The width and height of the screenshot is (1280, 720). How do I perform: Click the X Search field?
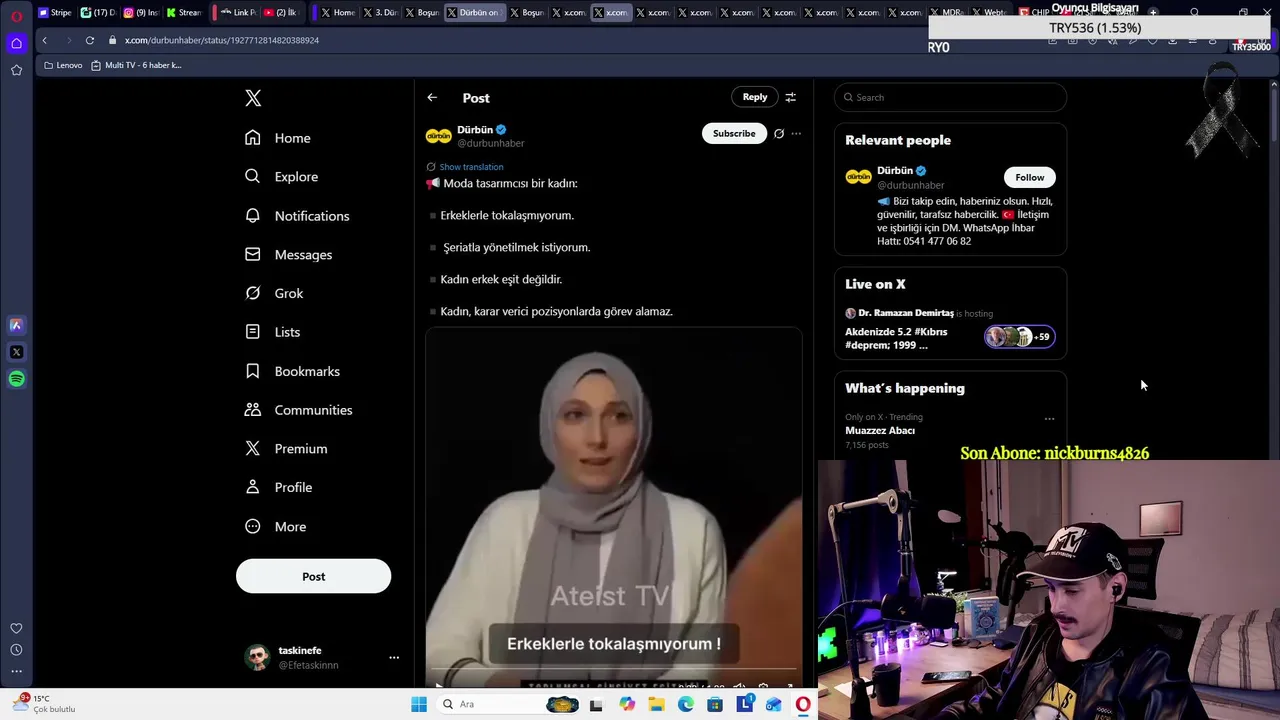950,97
